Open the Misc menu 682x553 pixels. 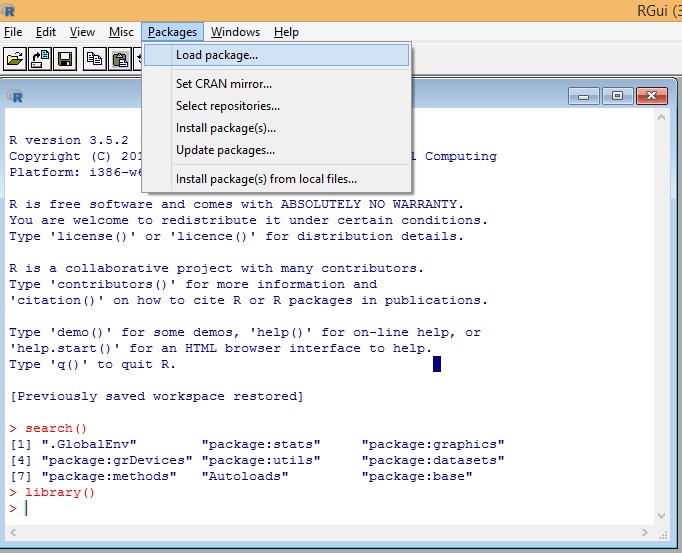121,32
